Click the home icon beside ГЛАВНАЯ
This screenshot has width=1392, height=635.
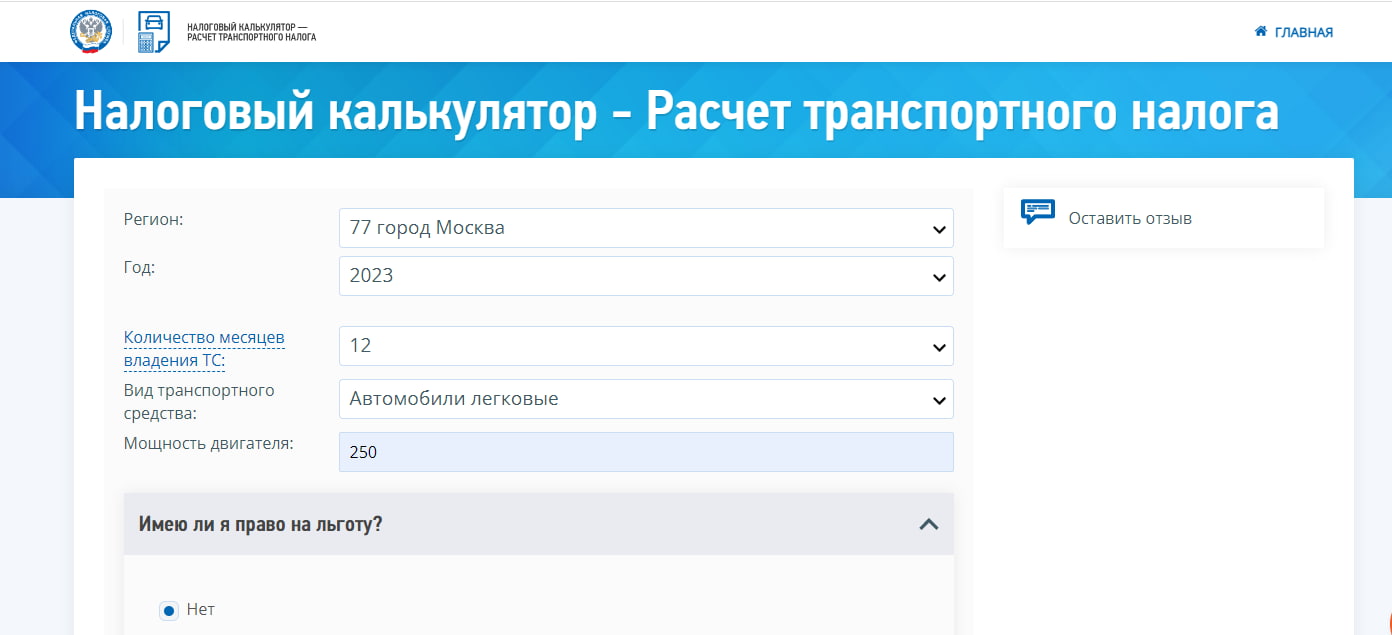click(1259, 31)
